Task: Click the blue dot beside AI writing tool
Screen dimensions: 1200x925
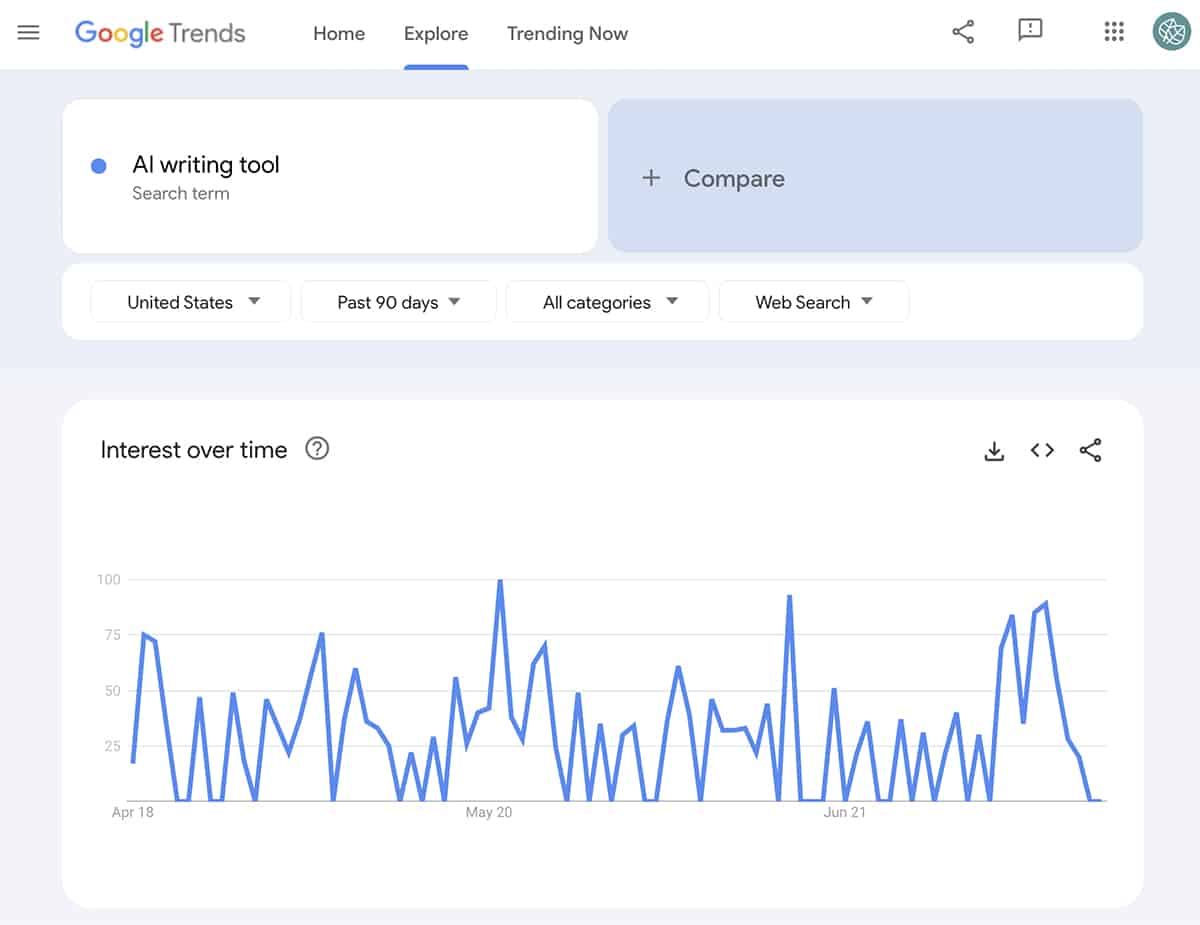Action: tap(99, 166)
